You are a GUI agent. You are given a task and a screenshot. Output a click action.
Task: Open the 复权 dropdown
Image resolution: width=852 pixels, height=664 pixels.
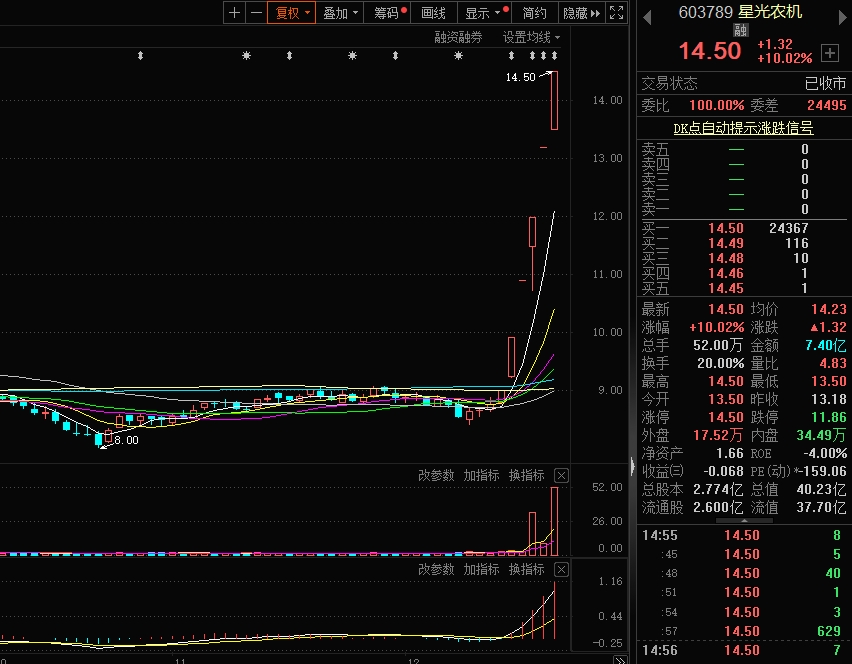[292, 13]
